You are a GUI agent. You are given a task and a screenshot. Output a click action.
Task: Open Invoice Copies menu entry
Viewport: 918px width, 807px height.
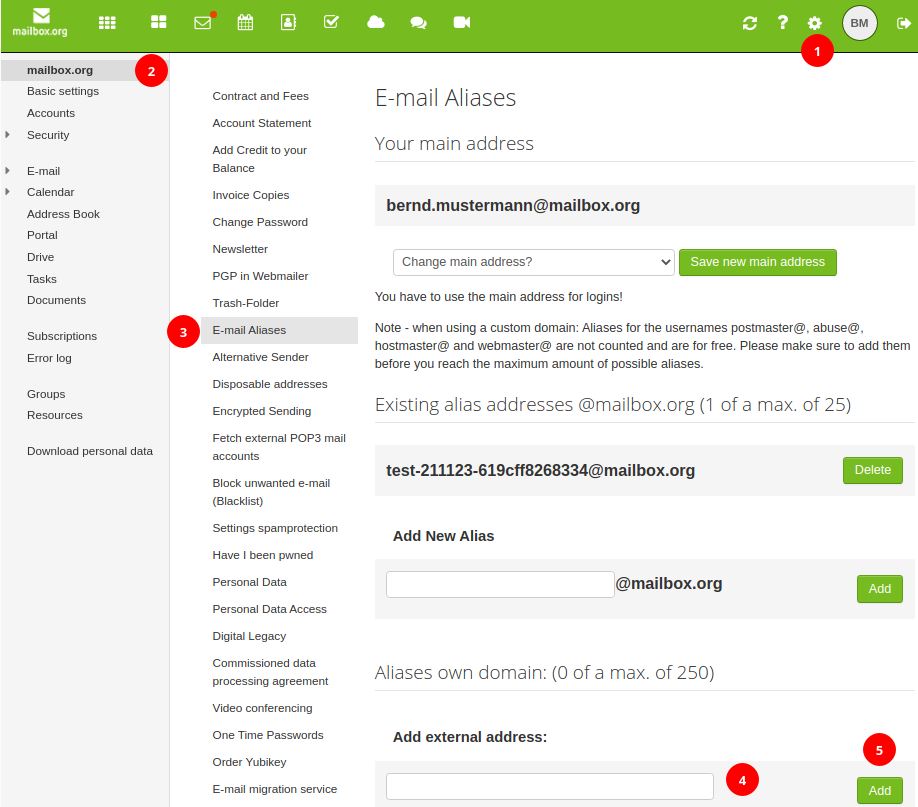point(251,195)
